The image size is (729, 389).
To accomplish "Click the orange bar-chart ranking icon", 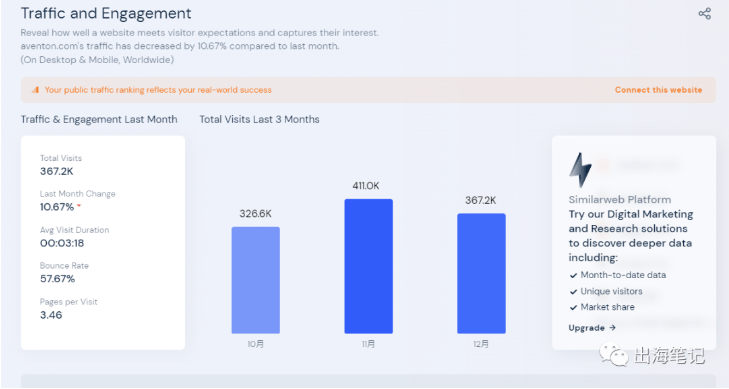I will pos(35,90).
